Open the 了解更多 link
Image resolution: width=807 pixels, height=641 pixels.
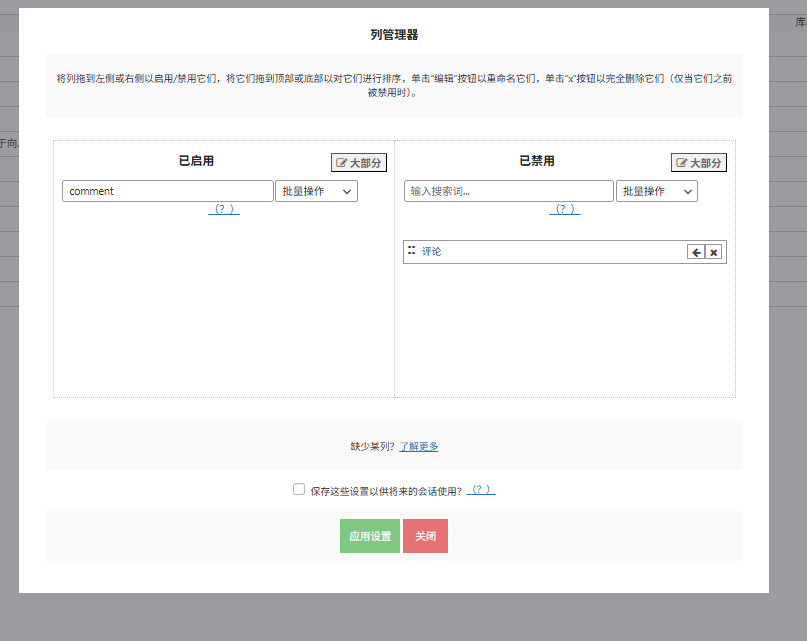pyautogui.click(x=418, y=445)
